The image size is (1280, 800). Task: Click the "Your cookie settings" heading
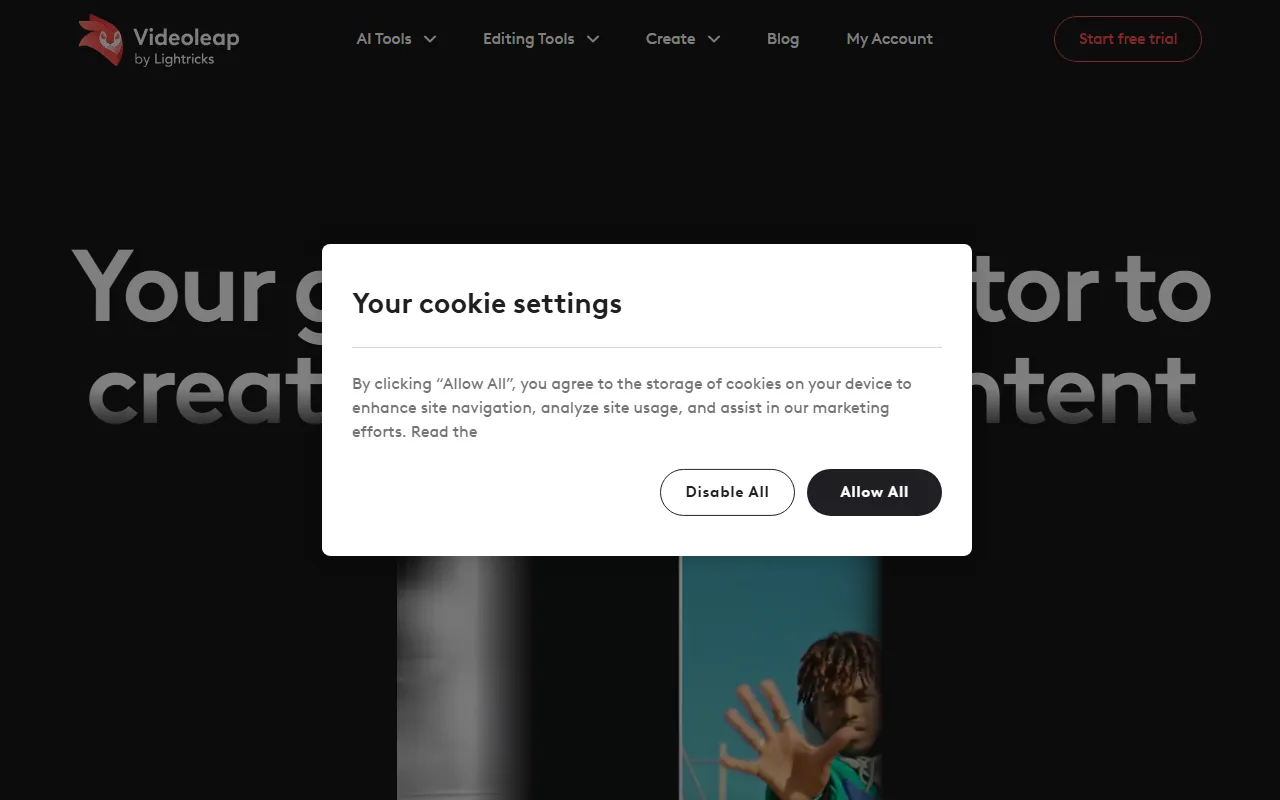coord(487,303)
